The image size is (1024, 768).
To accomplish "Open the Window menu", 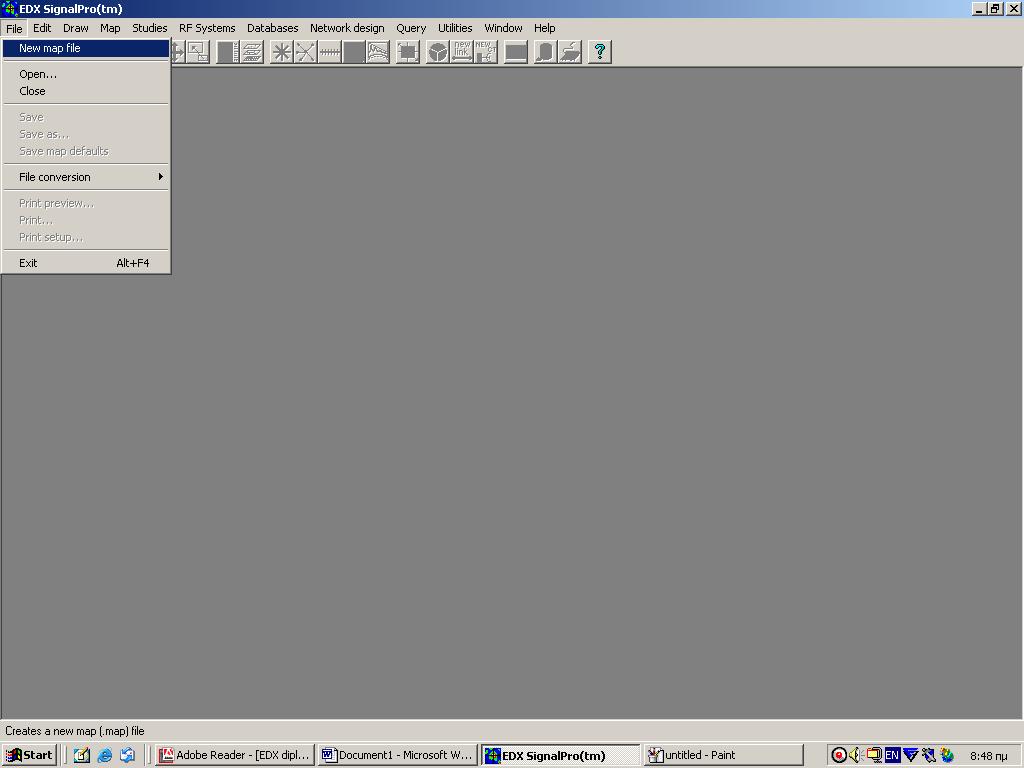I will [503, 28].
